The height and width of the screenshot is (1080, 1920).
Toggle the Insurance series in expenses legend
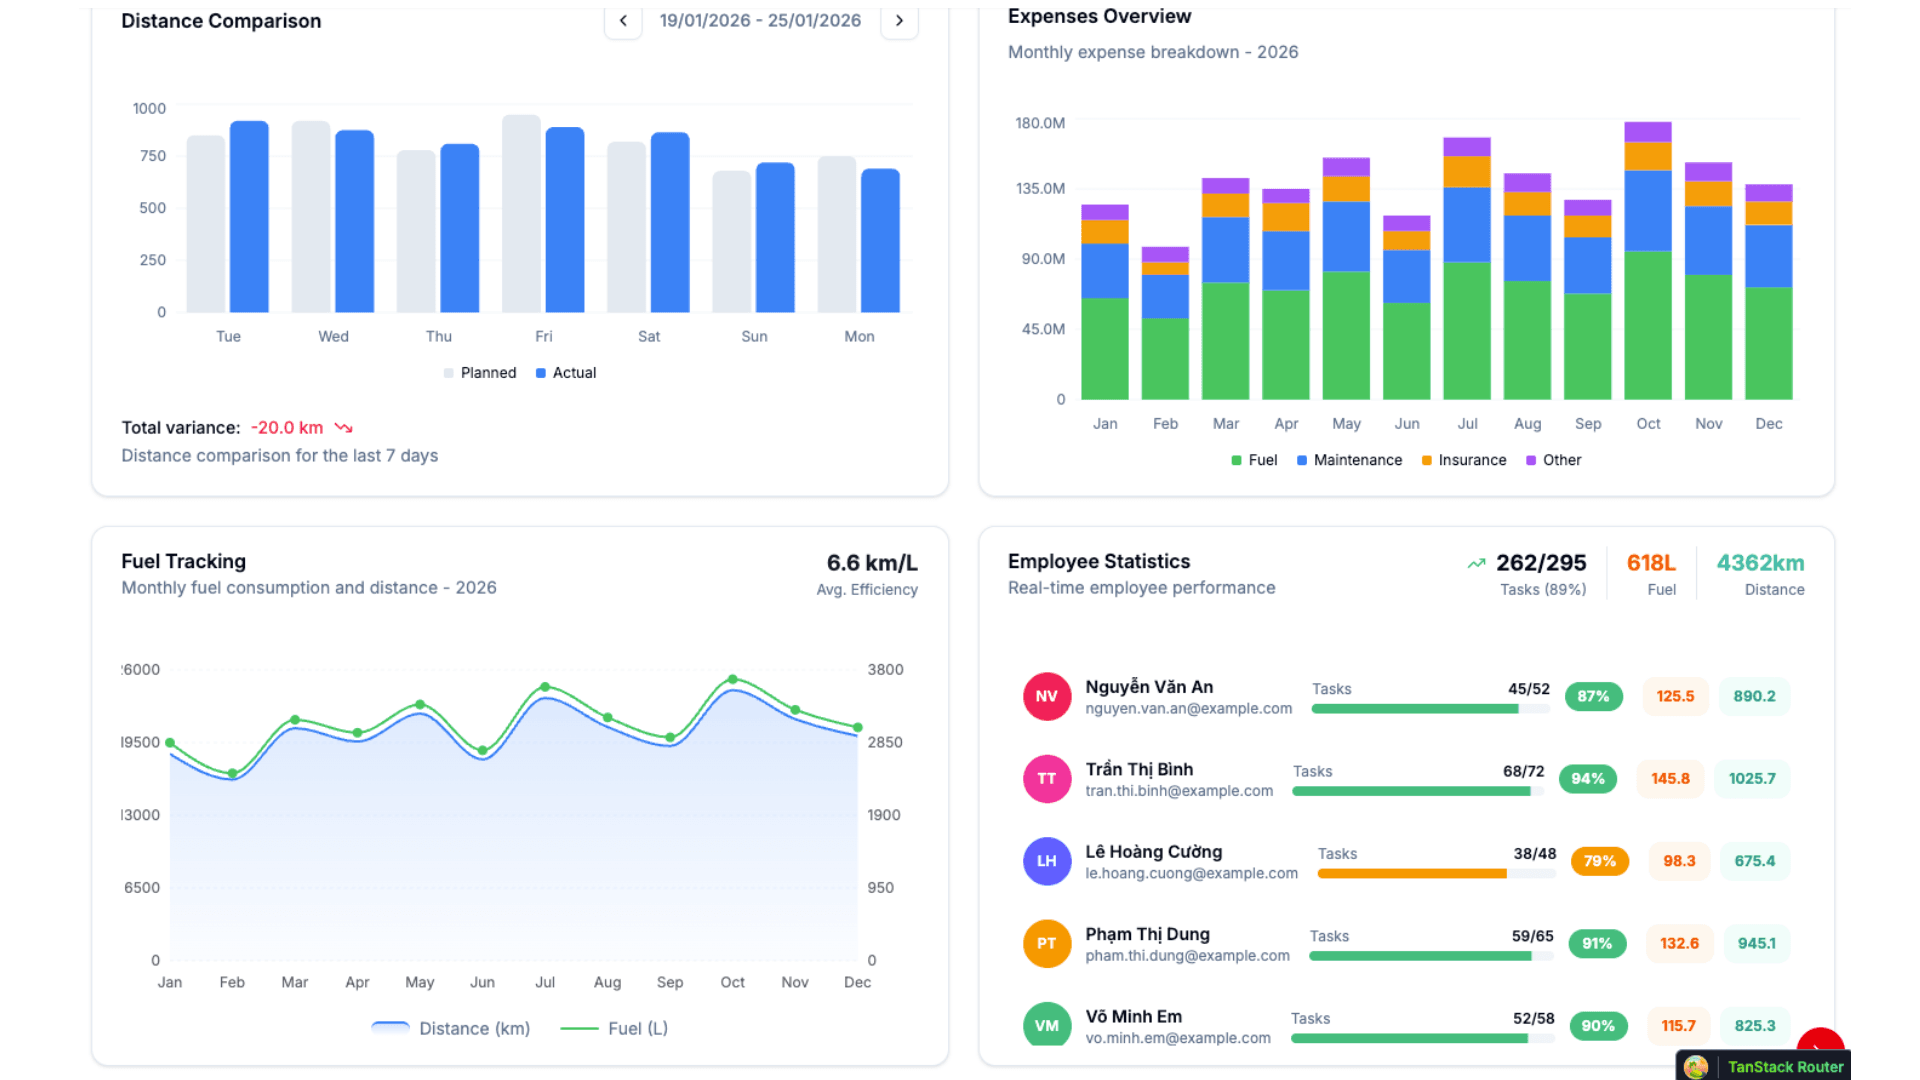coord(1464,460)
